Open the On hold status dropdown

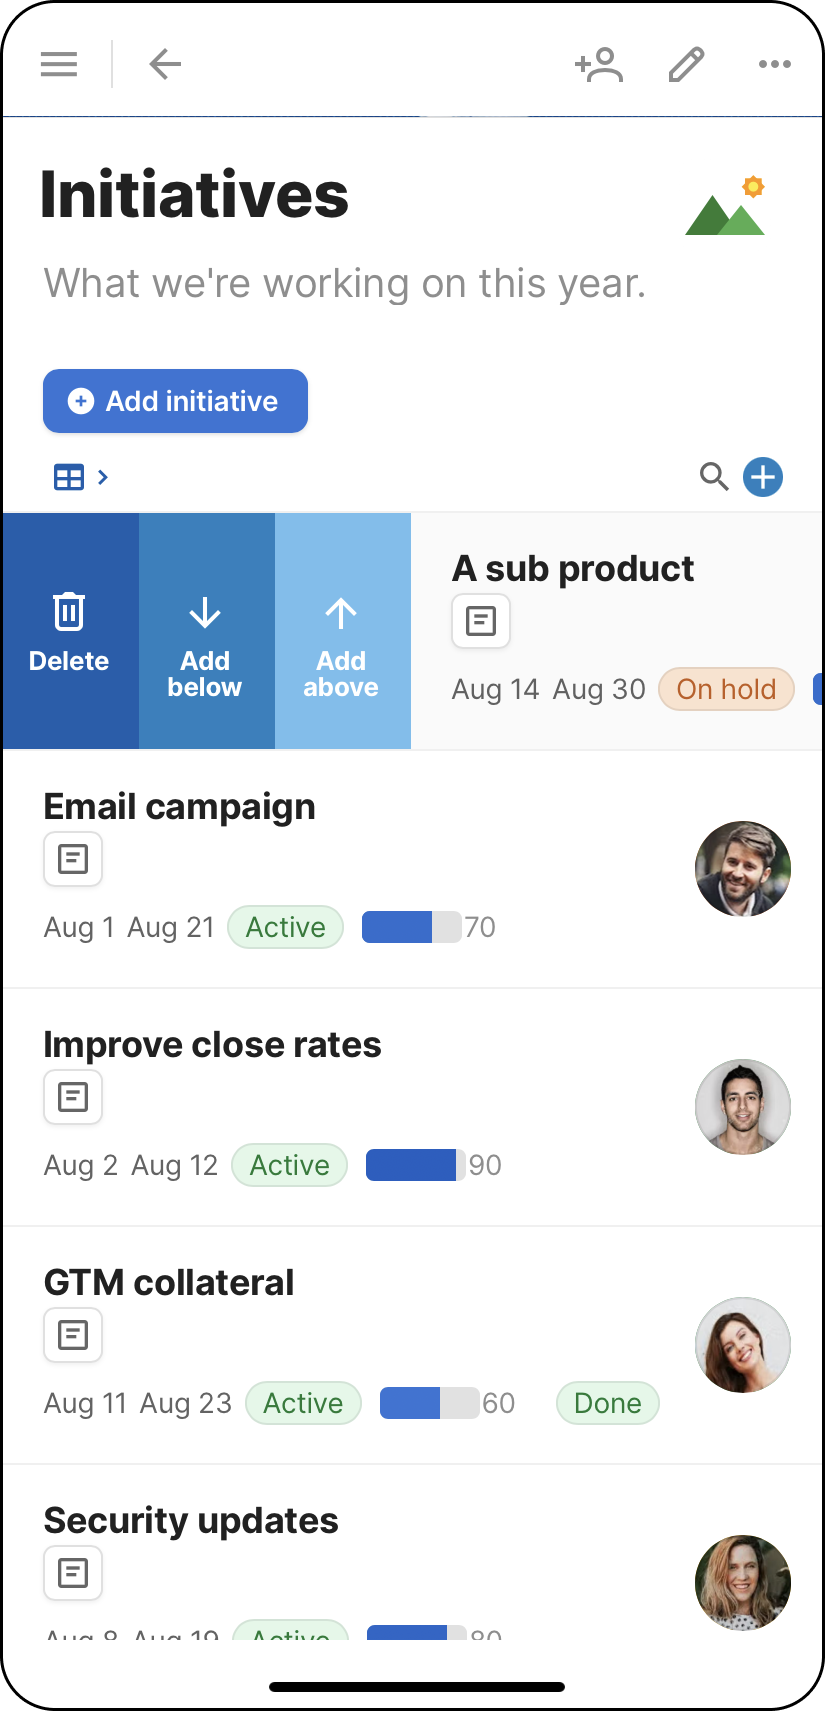point(726,688)
